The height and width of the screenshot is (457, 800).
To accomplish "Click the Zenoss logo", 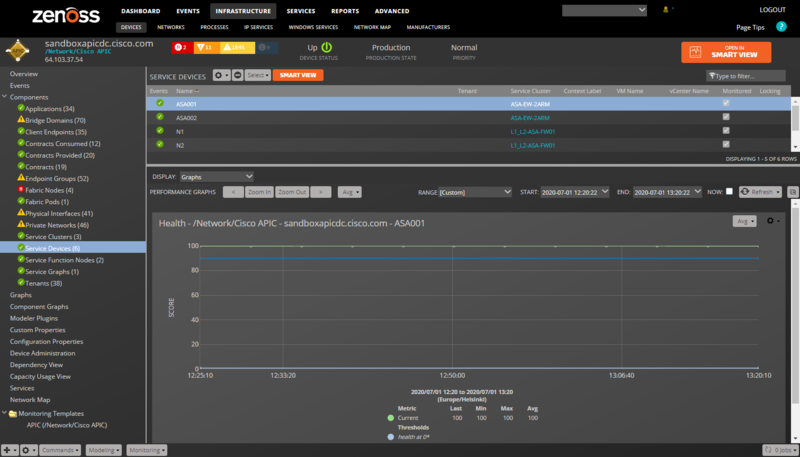I will pos(66,15).
